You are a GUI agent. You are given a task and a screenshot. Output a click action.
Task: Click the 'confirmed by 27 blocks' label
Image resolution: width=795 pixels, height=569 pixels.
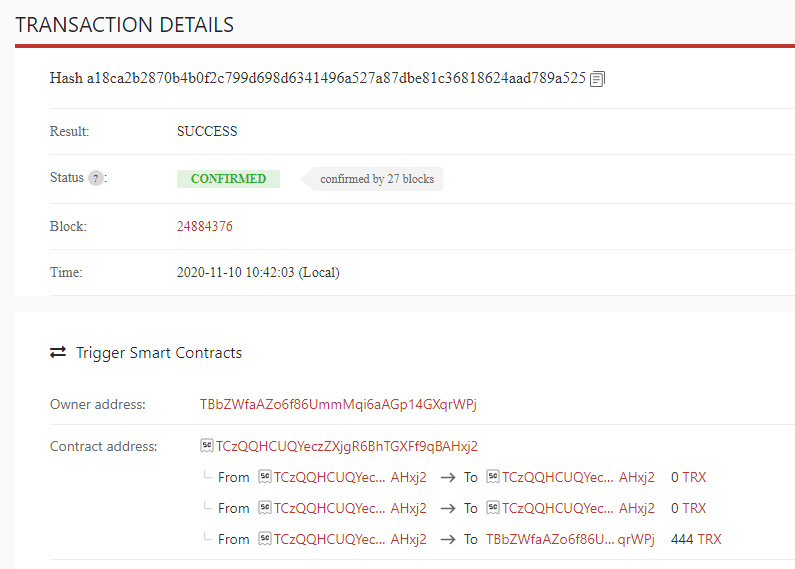pos(377,179)
